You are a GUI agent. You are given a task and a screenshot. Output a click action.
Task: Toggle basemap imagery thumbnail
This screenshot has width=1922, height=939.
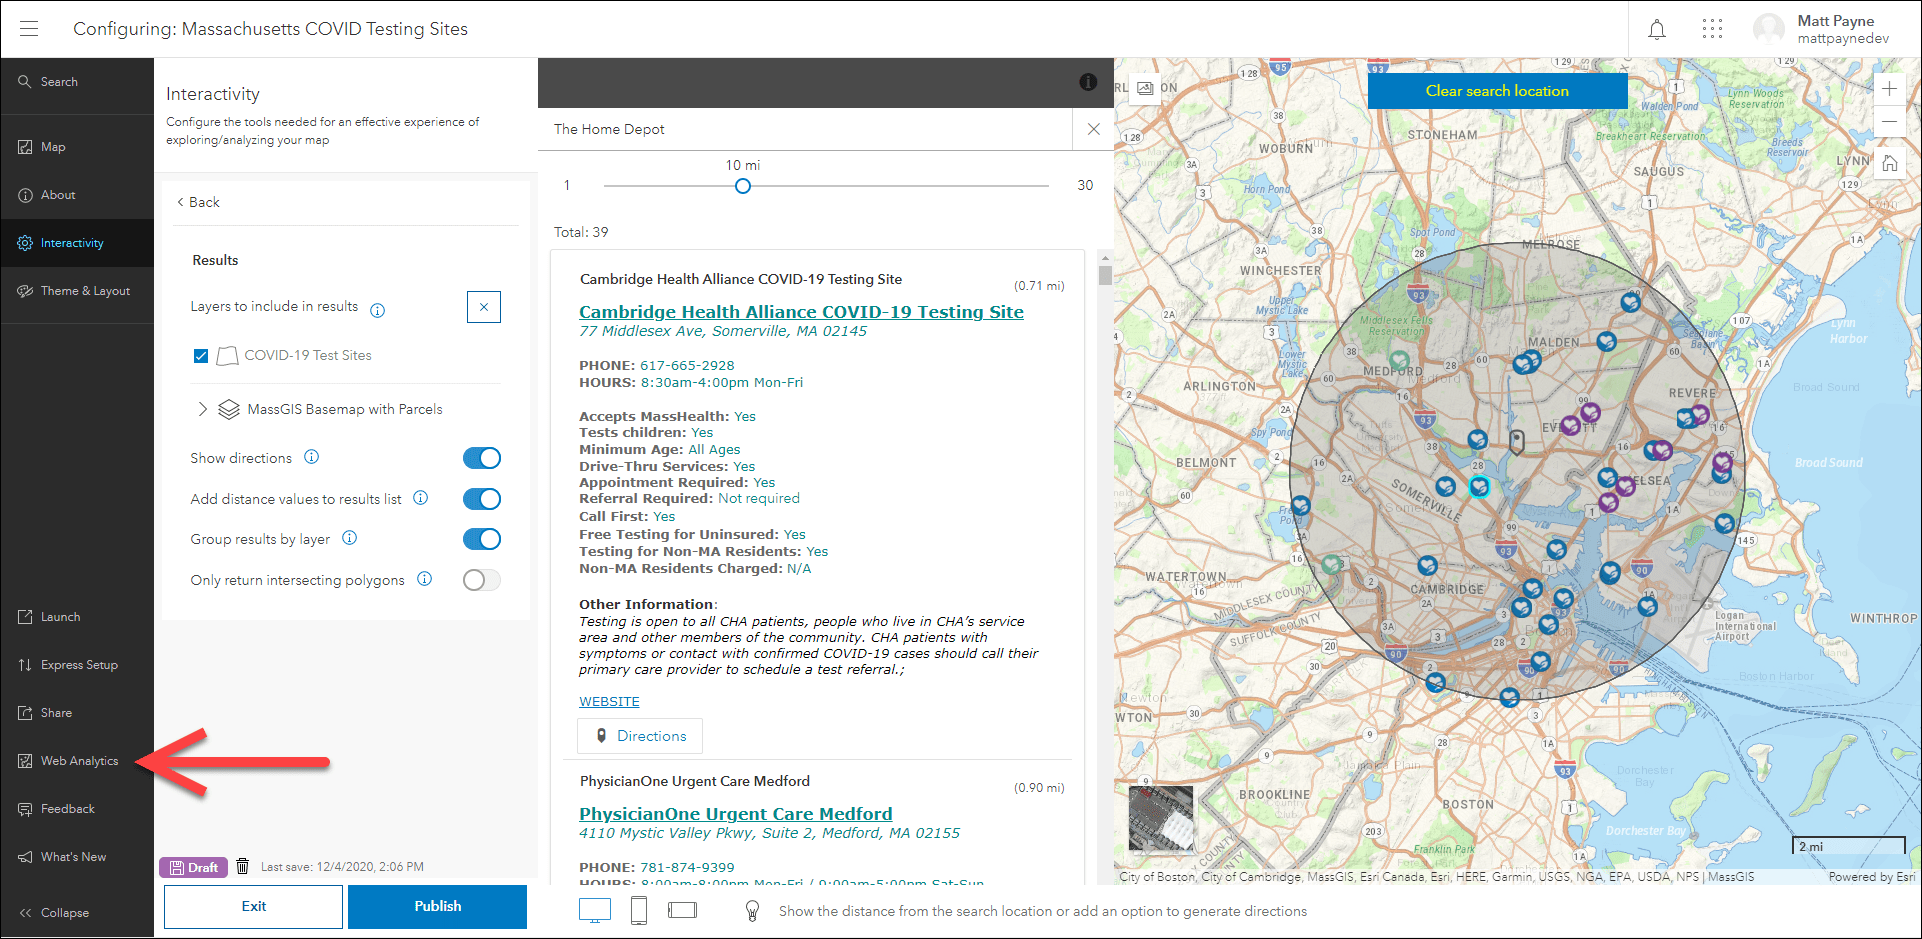pyautogui.click(x=1161, y=819)
